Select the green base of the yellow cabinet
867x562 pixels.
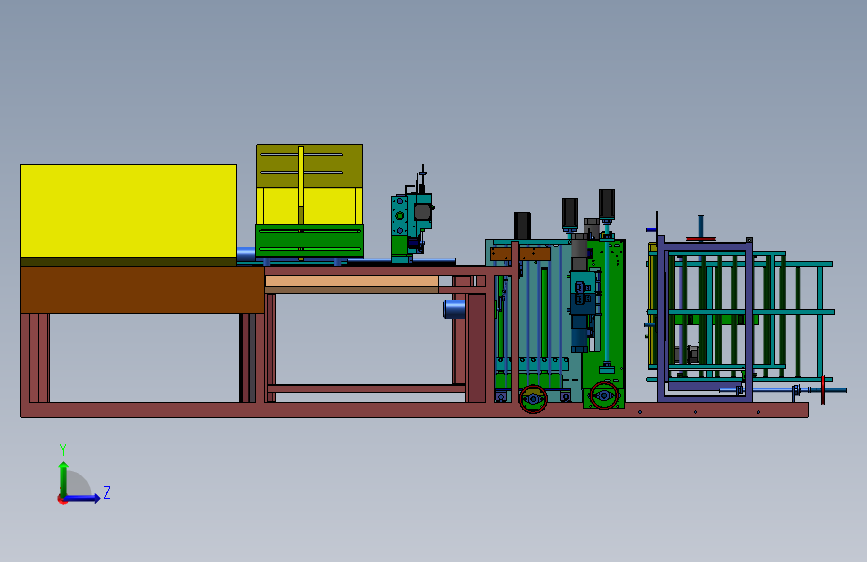click(309, 241)
